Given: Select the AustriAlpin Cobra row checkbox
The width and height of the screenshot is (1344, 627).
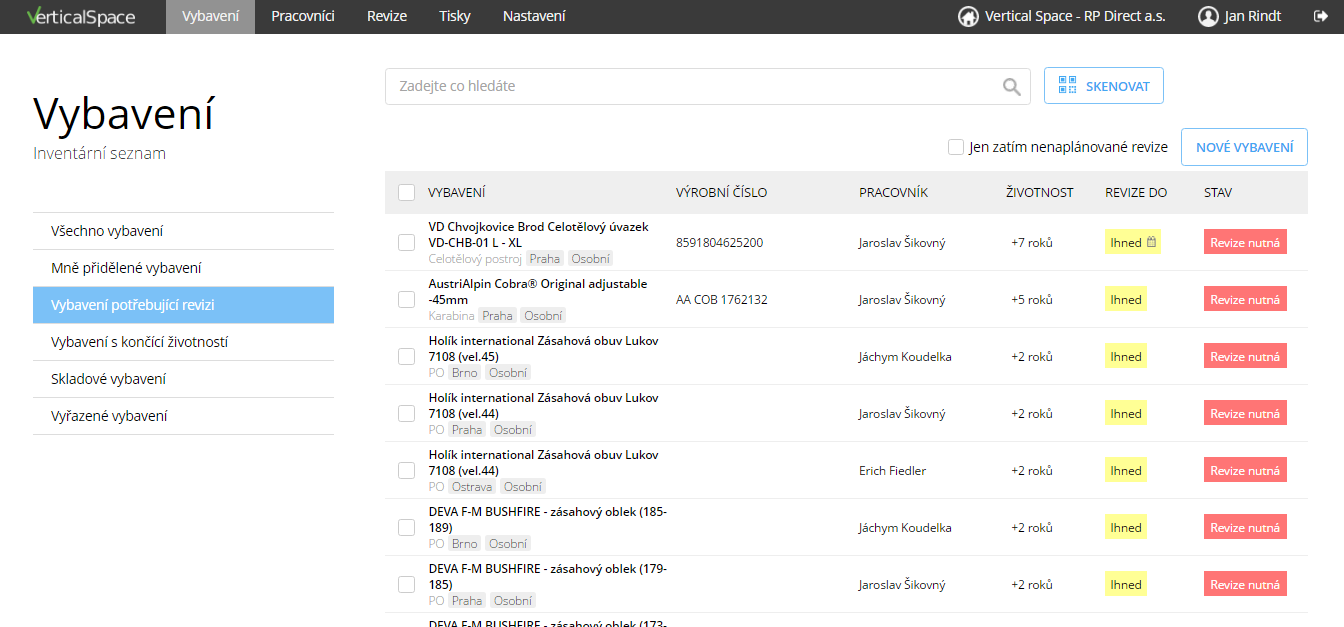Looking at the screenshot, I should click(x=406, y=299).
